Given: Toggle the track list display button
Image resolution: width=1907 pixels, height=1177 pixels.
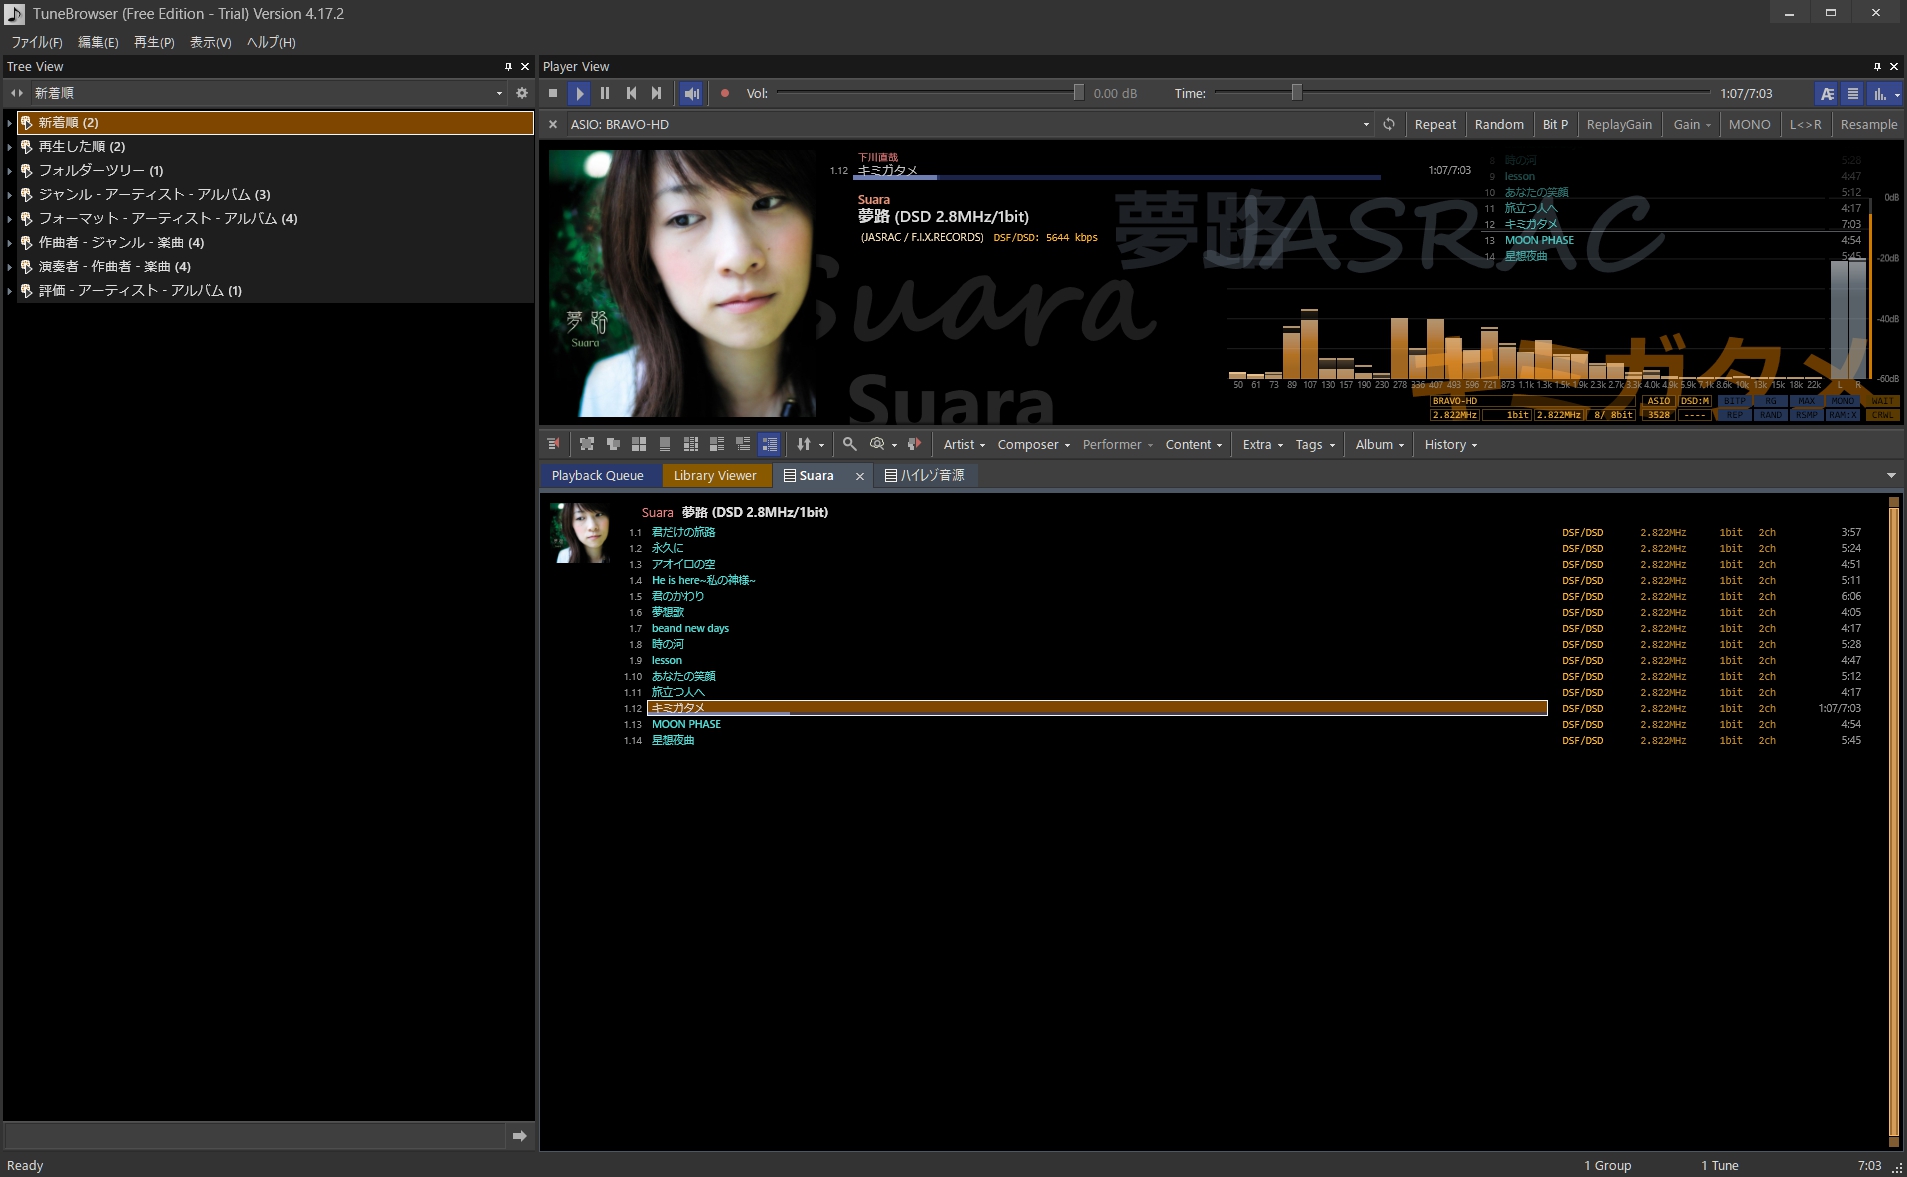Looking at the screenshot, I should [x=1853, y=93].
